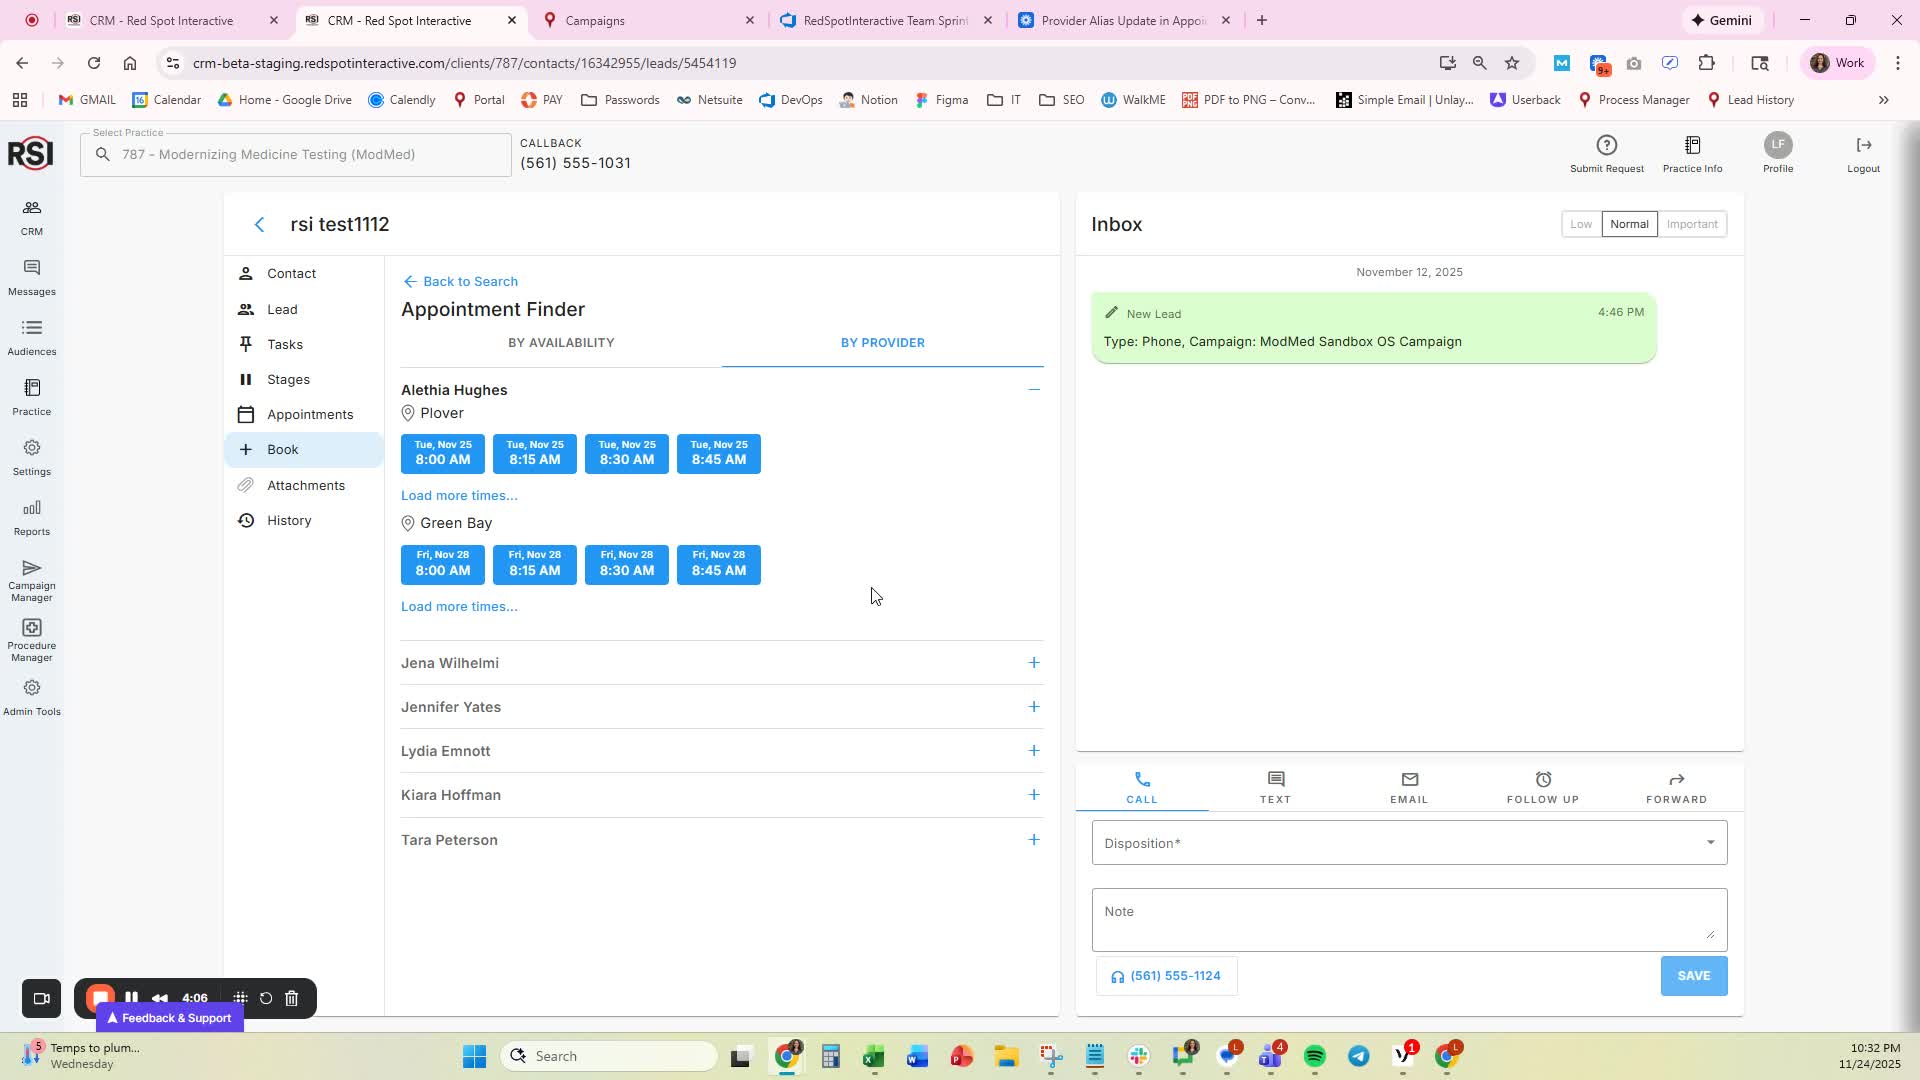Expand the Jena Wilhelmi provider section

(1033, 663)
